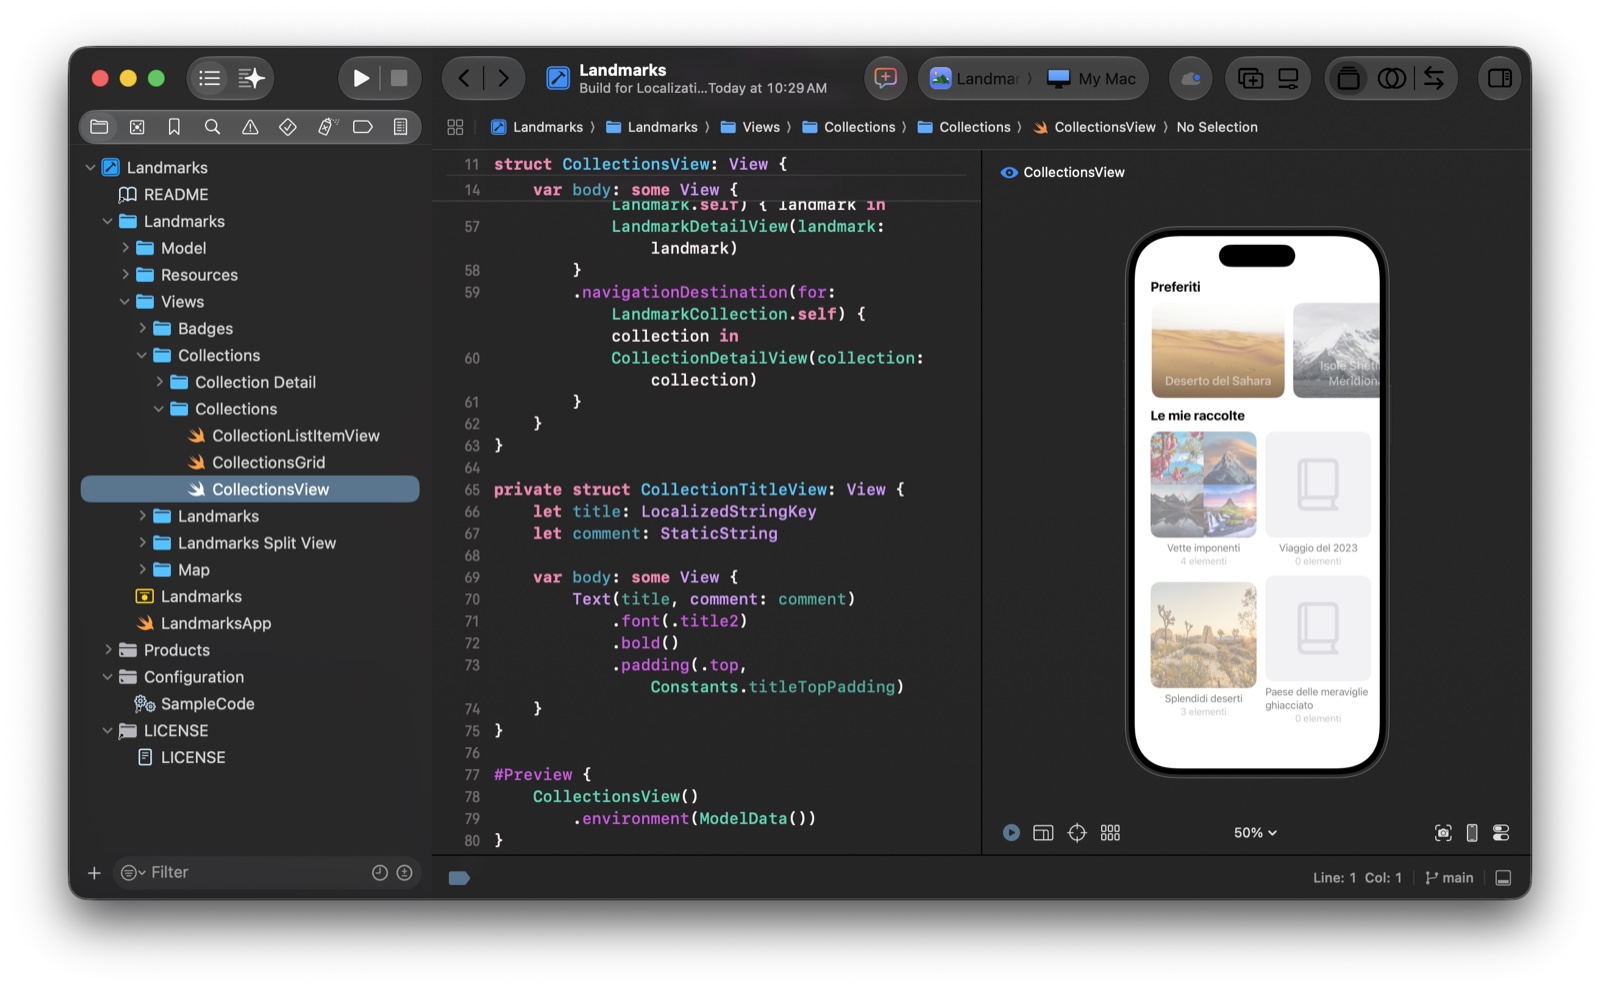Image resolution: width=1600 pixels, height=990 pixels.
Task: Expand the Badges folder
Action: click(142, 328)
